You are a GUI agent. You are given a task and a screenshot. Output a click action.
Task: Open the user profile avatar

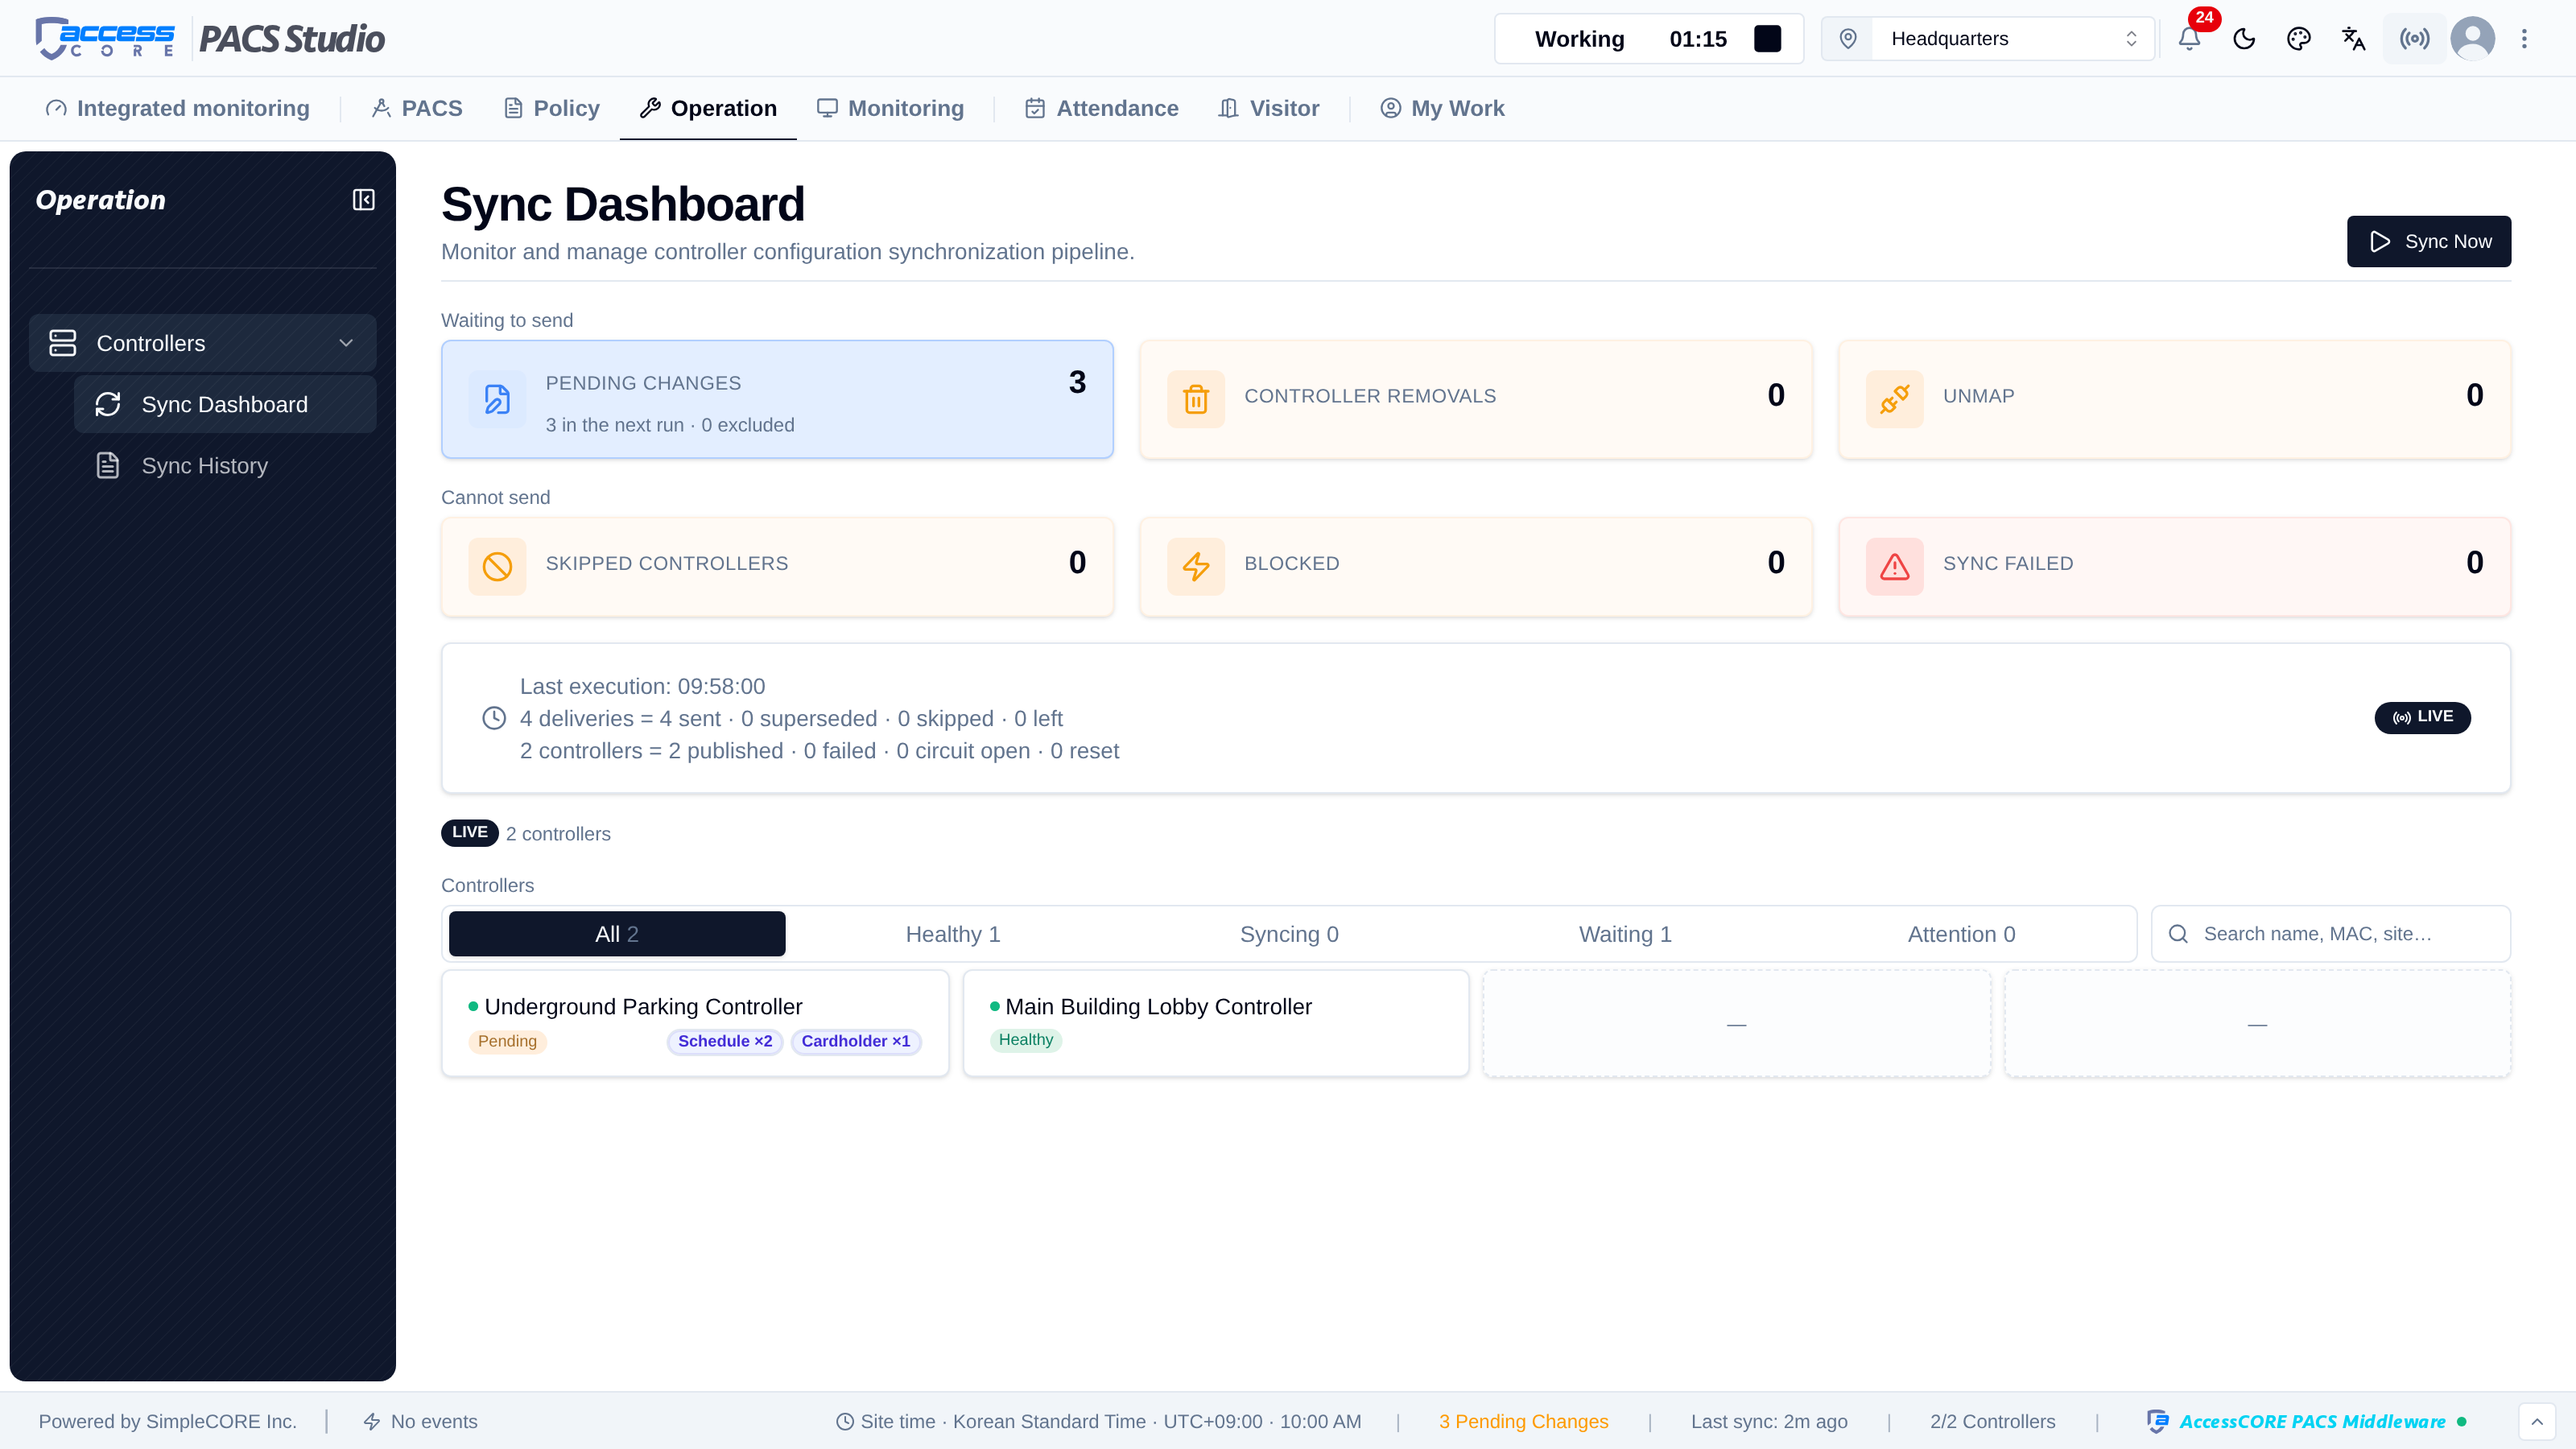point(2473,39)
